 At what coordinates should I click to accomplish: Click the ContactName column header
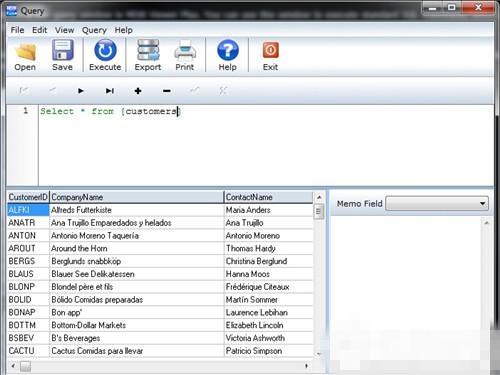[x=269, y=197]
